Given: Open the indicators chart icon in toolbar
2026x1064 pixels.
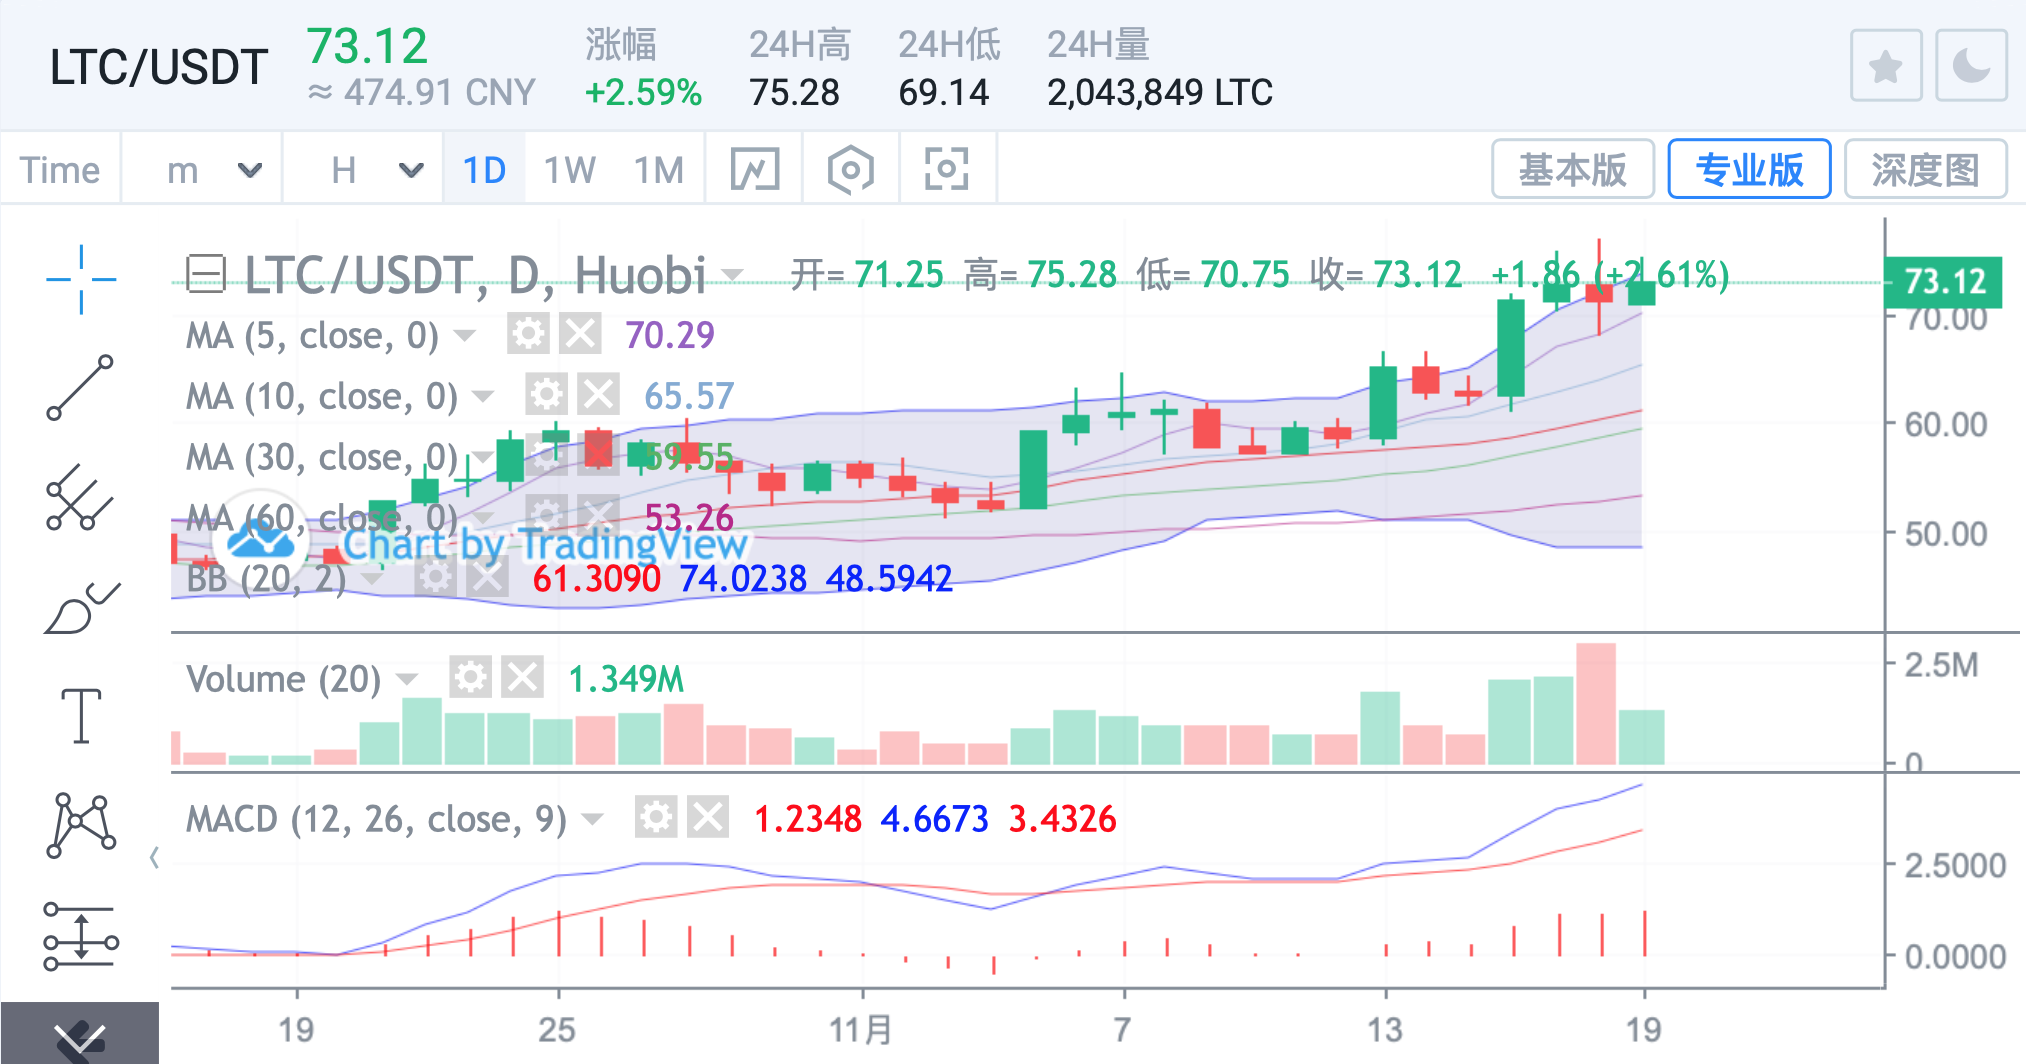Looking at the screenshot, I should tap(755, 169).
